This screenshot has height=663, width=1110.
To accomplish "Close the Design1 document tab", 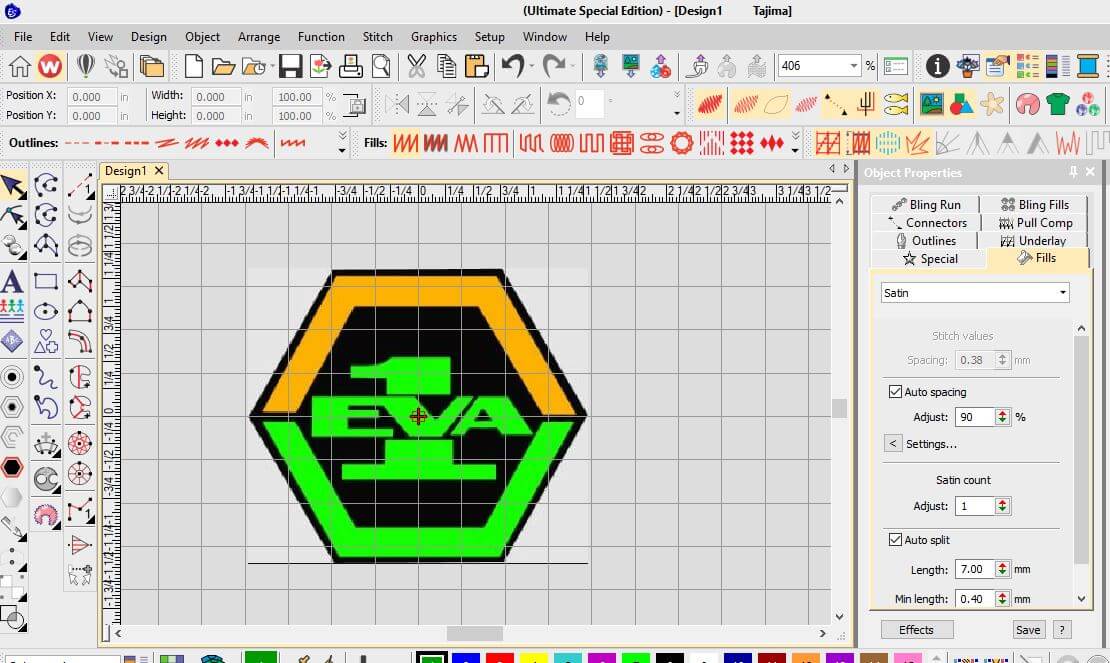I will coord(159,171).
